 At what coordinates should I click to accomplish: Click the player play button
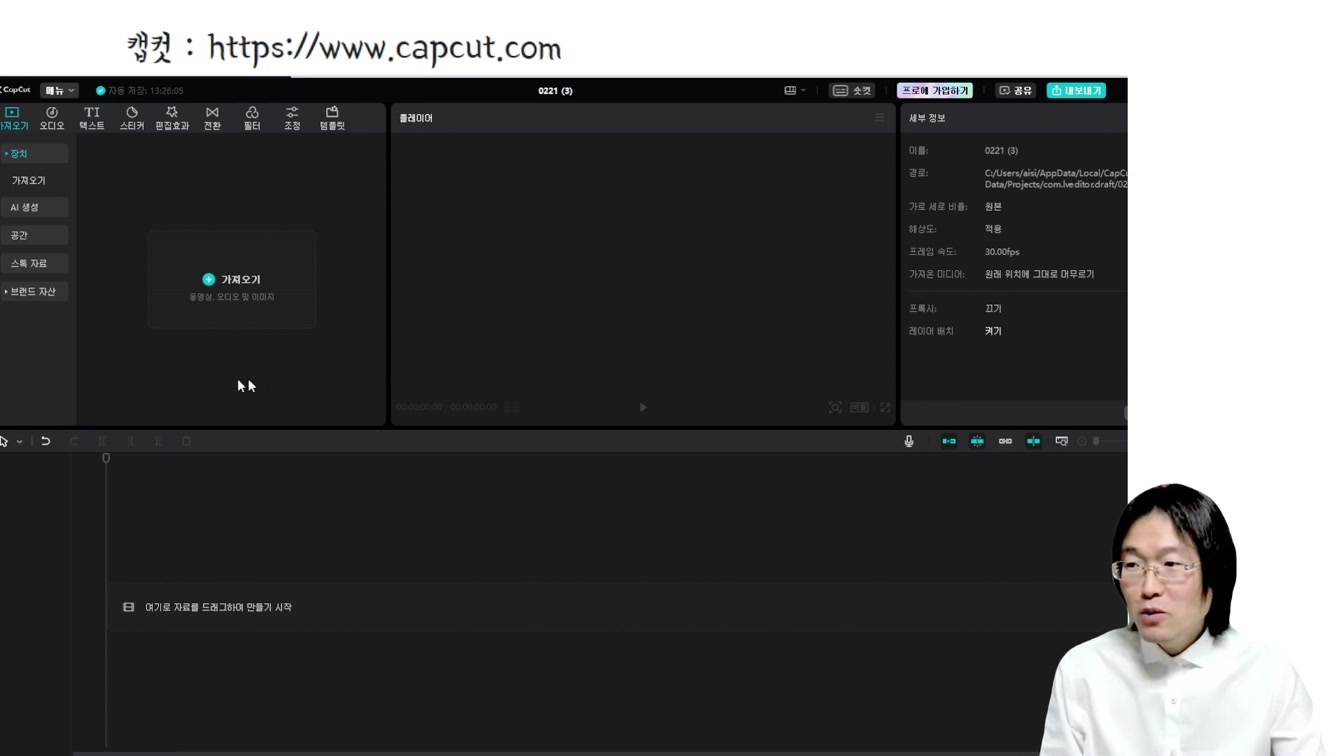643,407
